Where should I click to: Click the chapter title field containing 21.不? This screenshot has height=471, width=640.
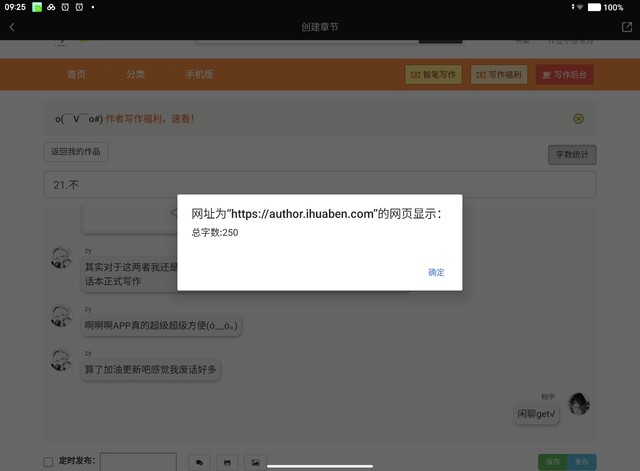point(319,185)
